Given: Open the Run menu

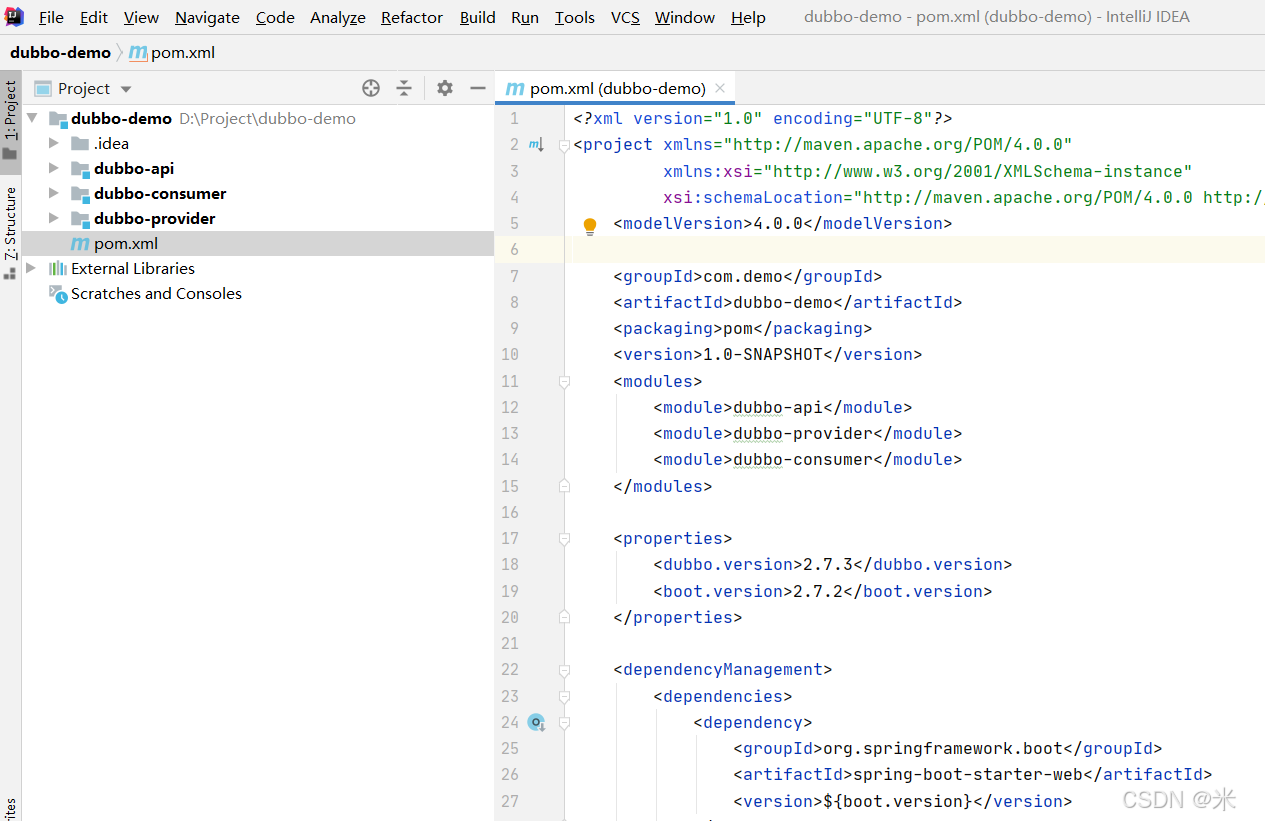Looking at the screenshot, I should (525, 17).
